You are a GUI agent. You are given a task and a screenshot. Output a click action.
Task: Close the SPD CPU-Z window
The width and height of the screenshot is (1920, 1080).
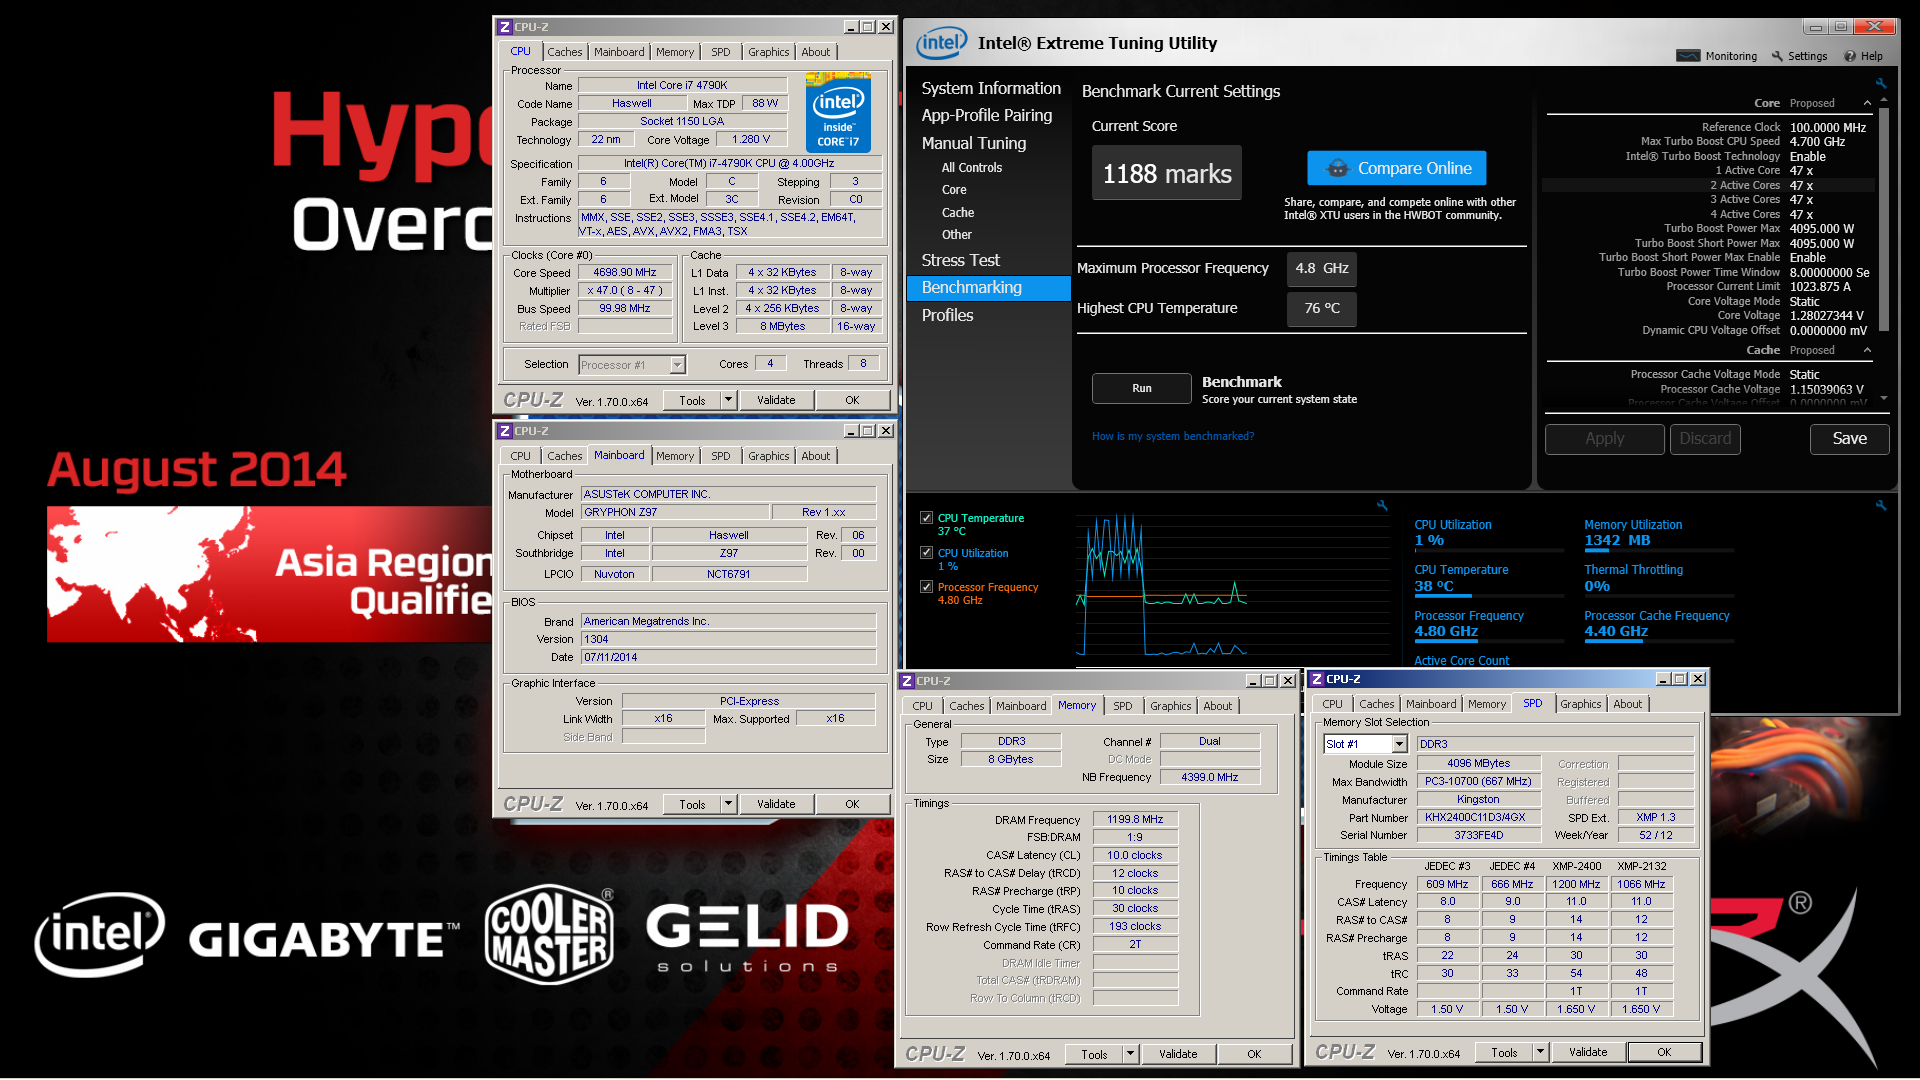1697,679
